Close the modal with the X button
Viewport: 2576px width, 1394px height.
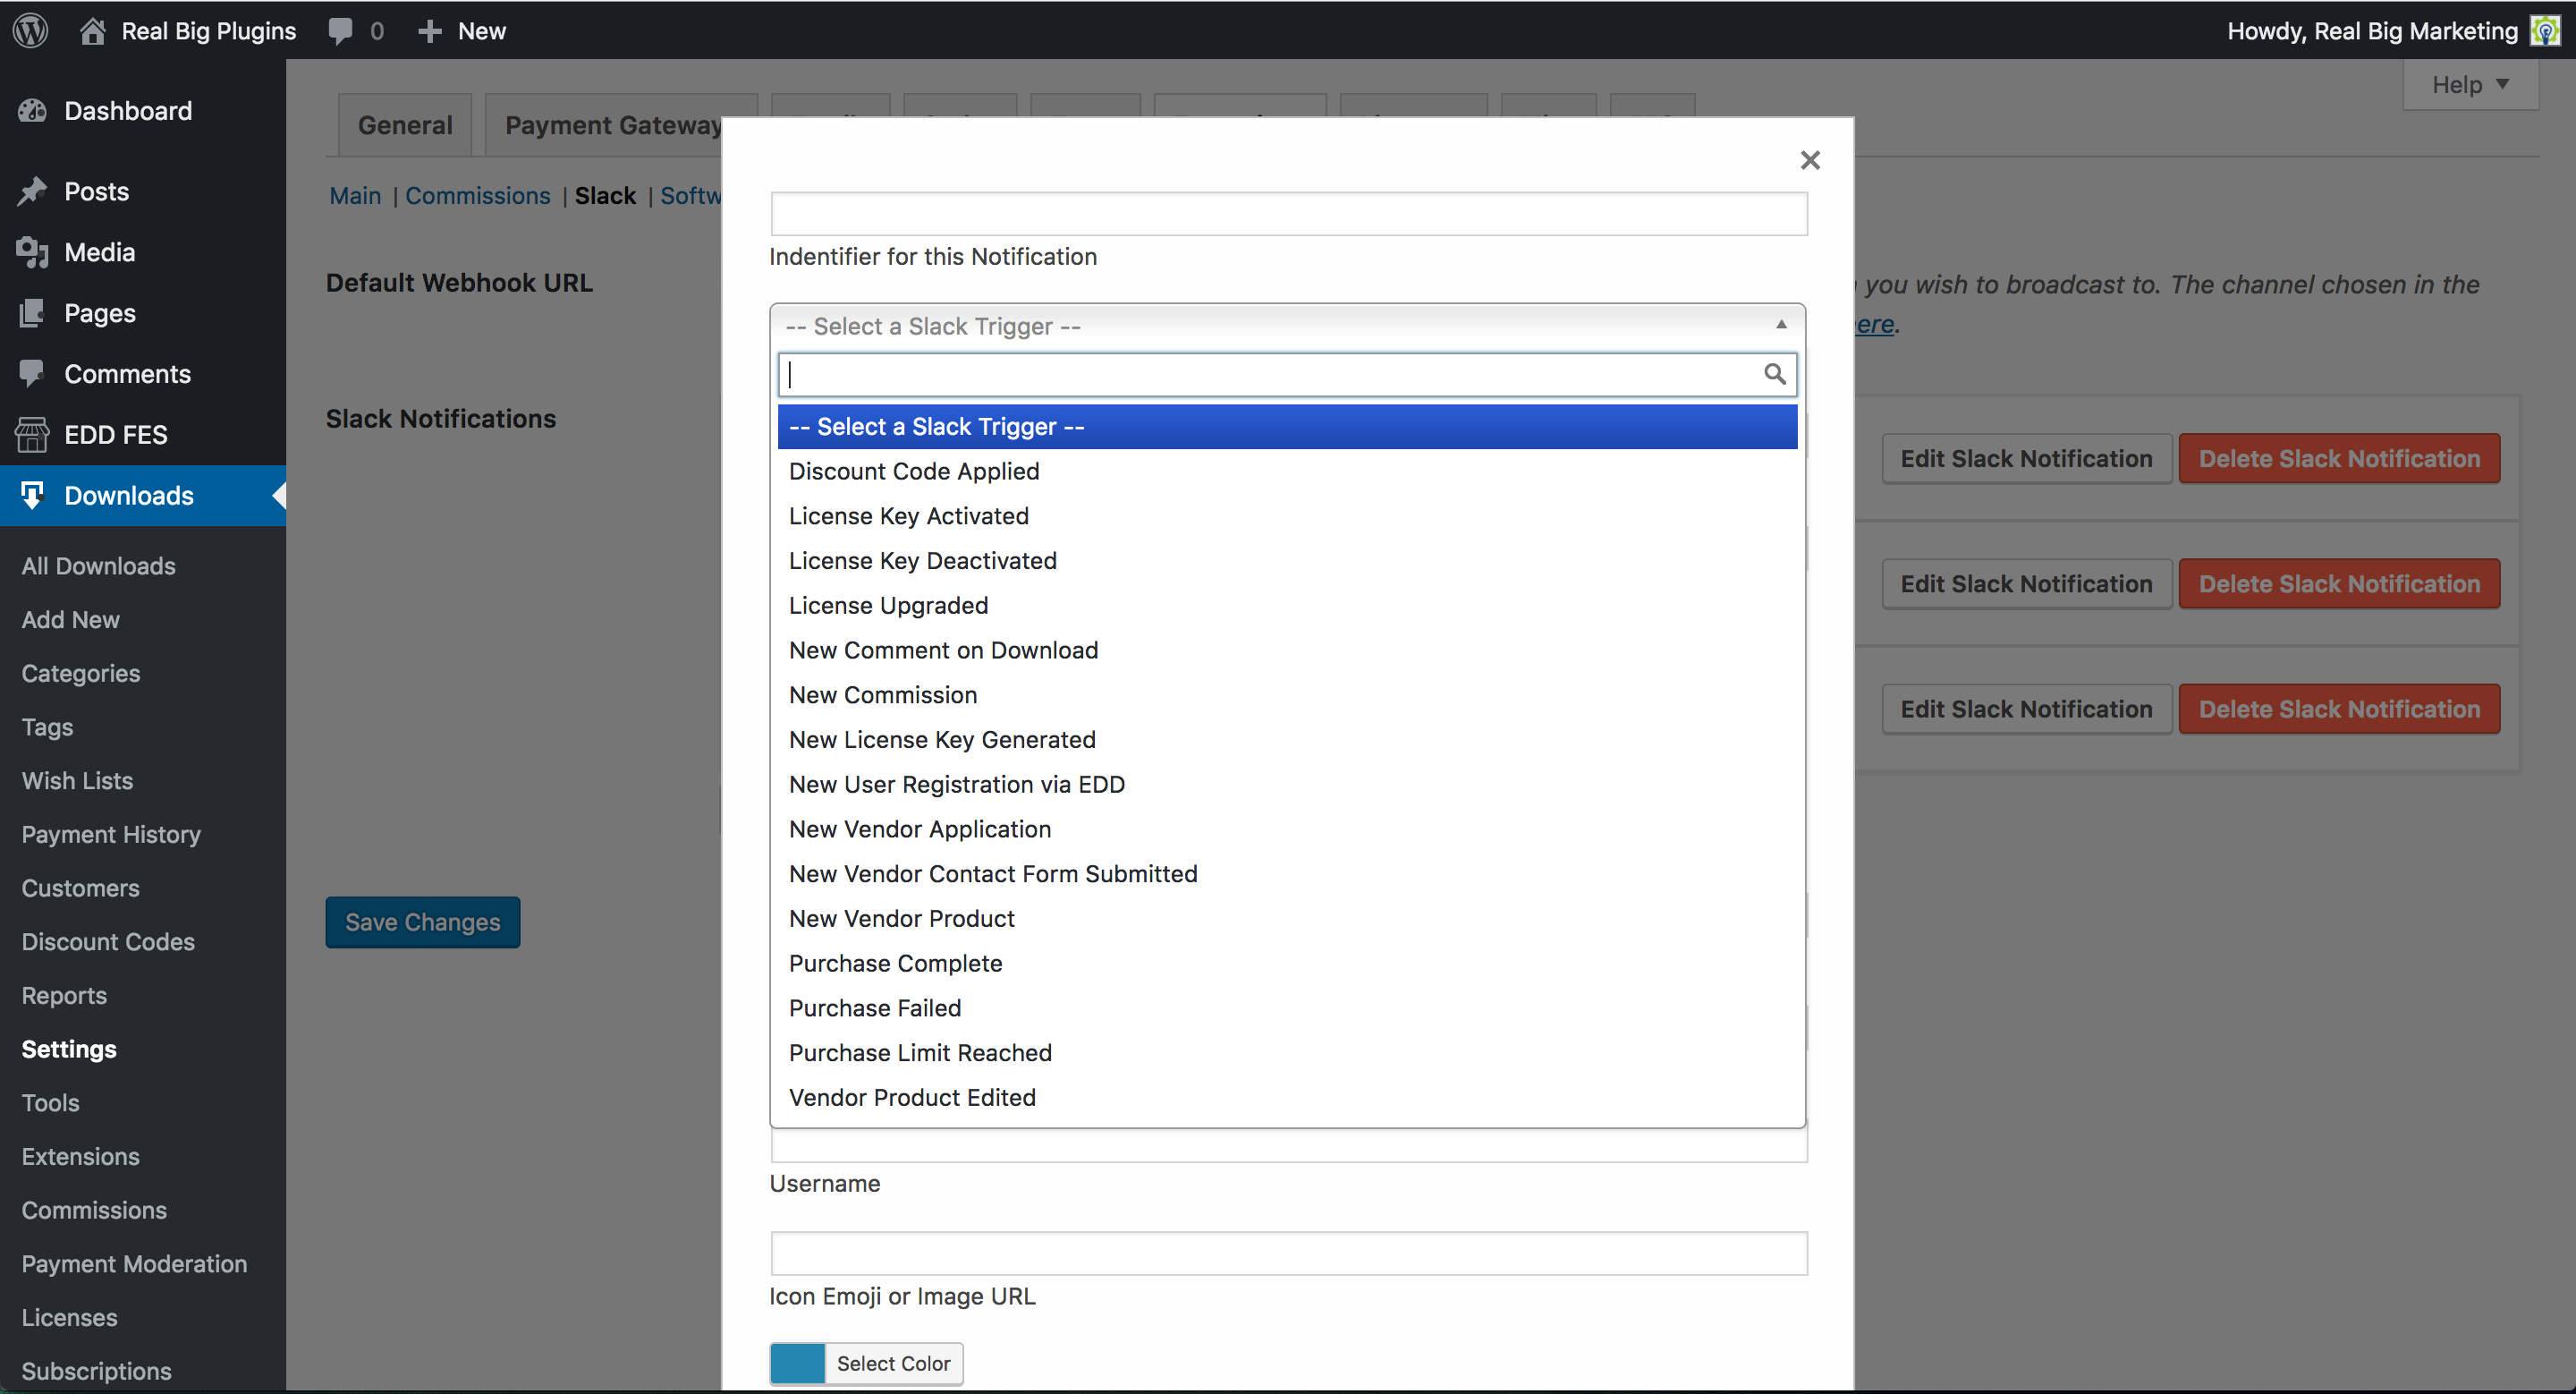click(x=1809, y=160)
